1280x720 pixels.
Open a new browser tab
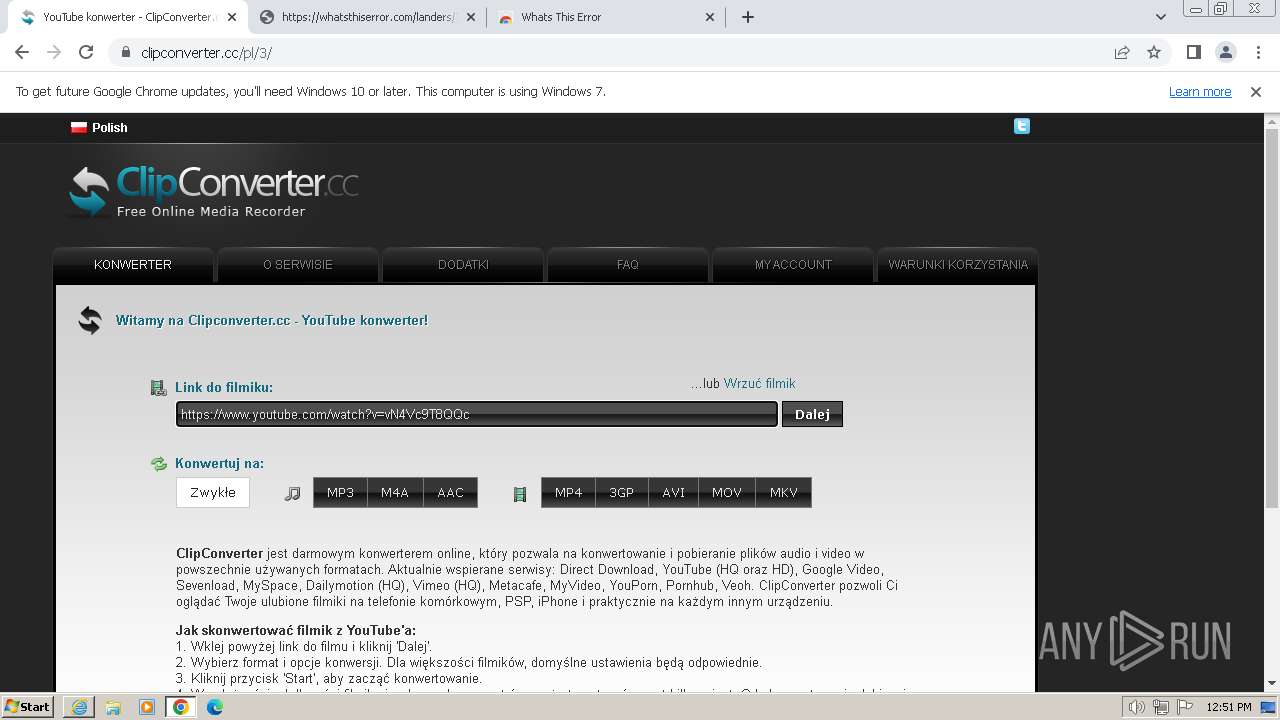click(x=747, y=17)
